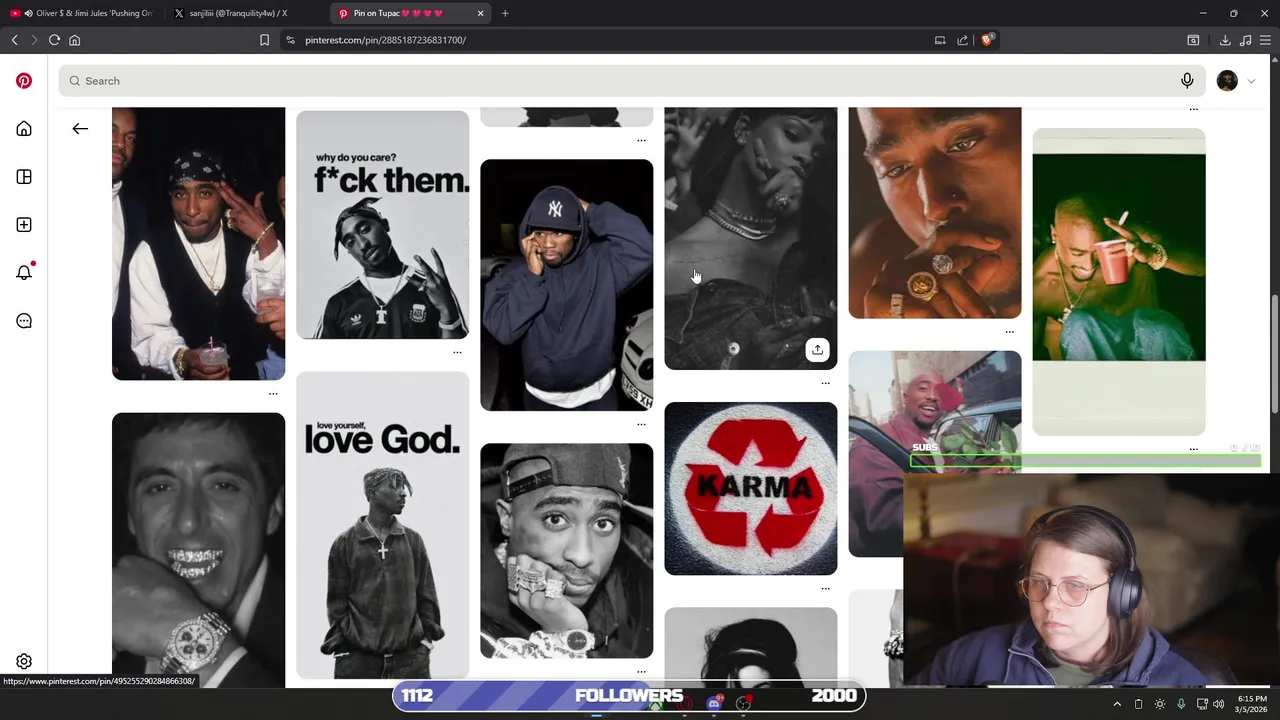Image resolution: width=1280 pixels, height=720 pixels.
Task: Open the downloads panel
Action: pos(1225,40)
